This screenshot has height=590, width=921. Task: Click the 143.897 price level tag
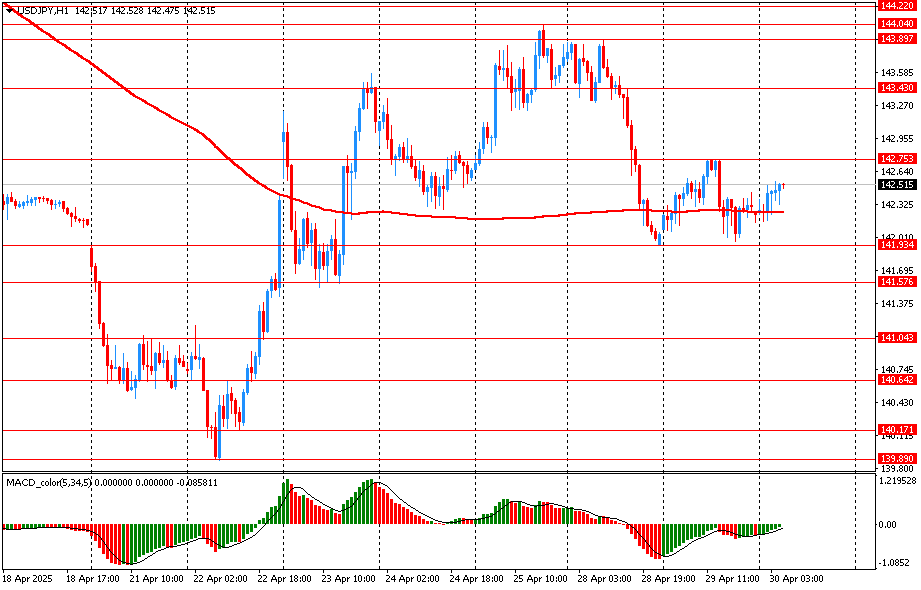[x=897, y=38]
